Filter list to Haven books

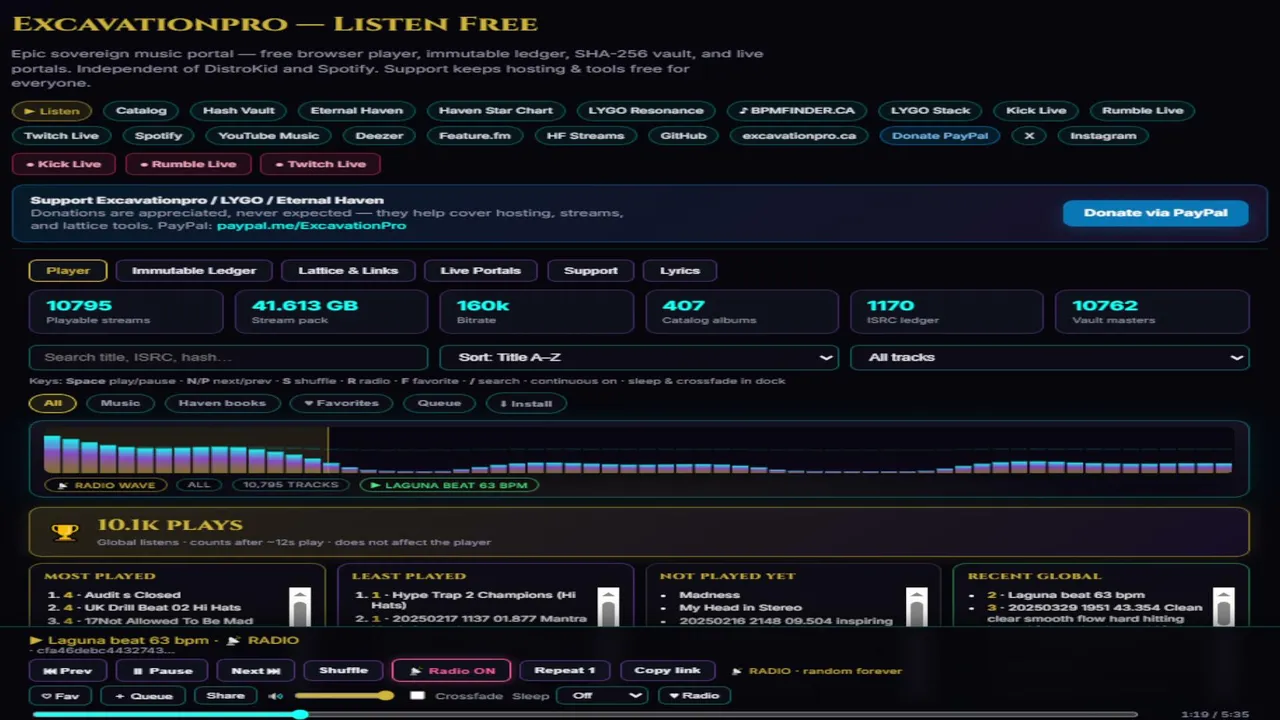[x=222, y=403]
